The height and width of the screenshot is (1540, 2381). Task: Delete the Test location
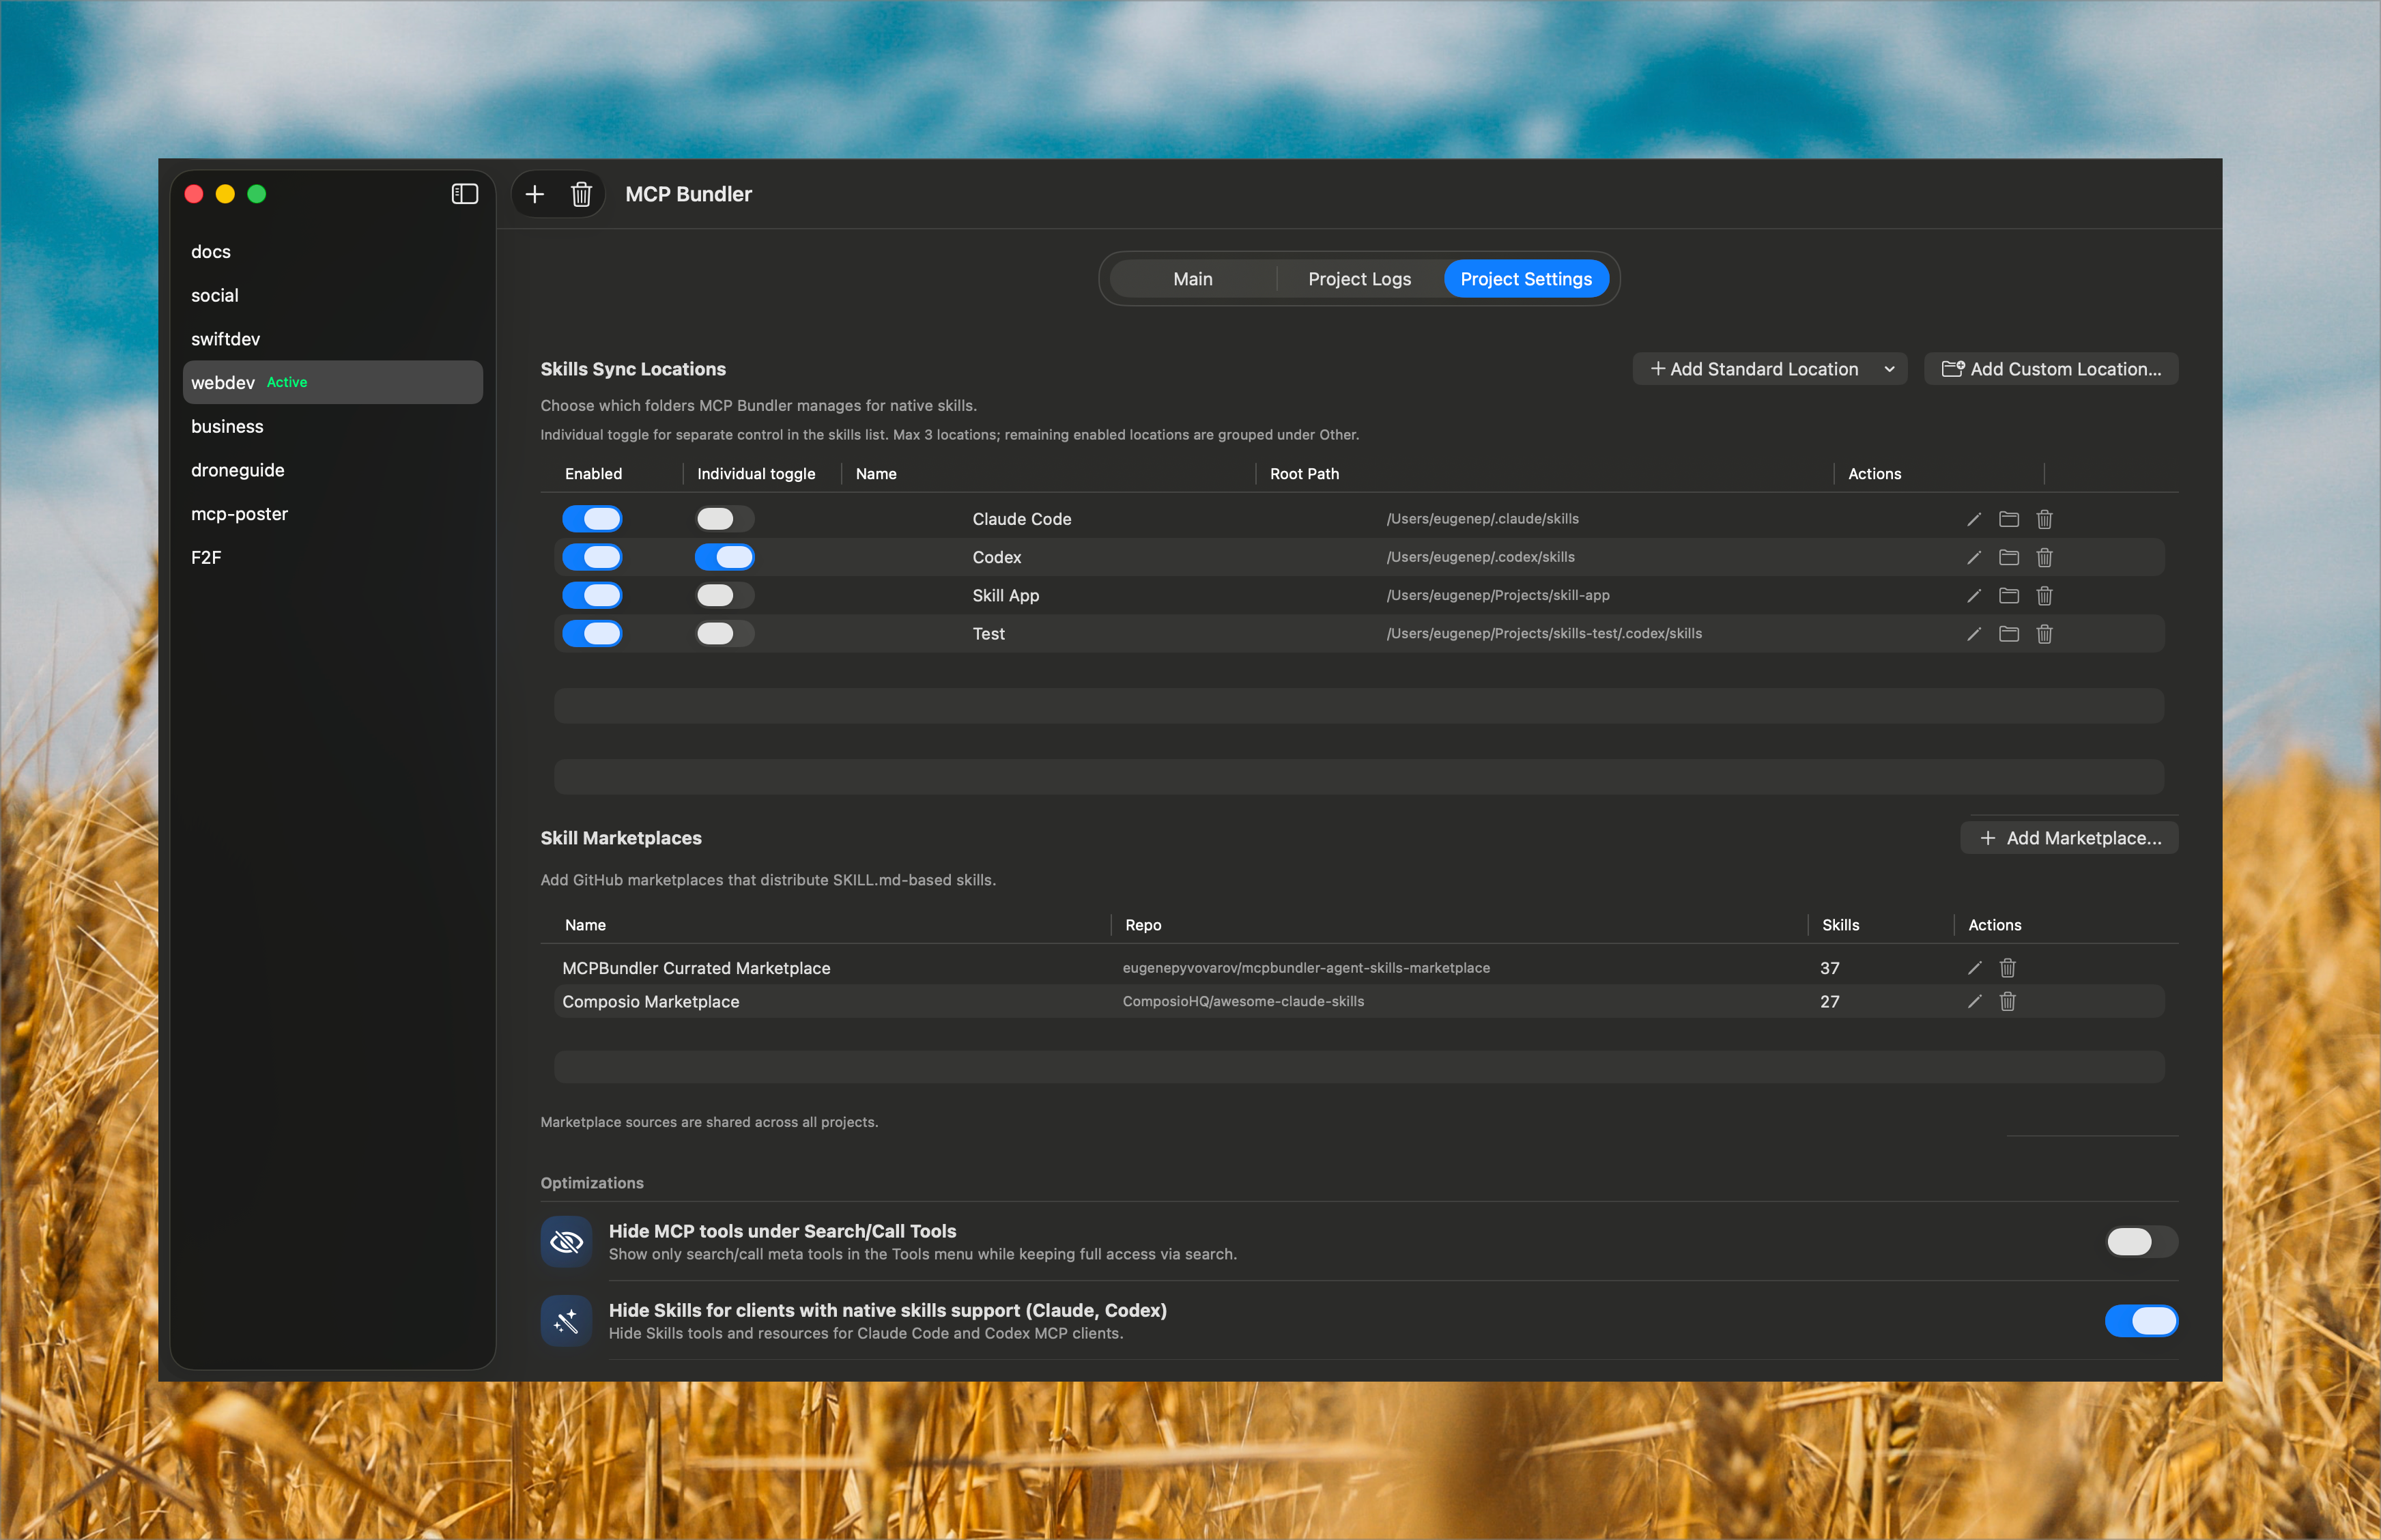coord(2045,634)
